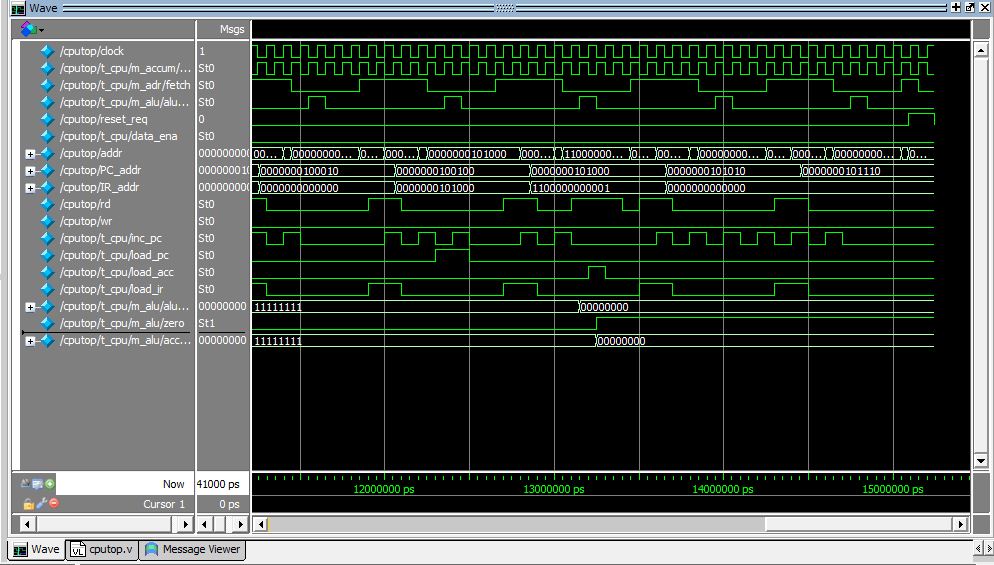Select the /cputop/IR_addr signal name
The height and width of the screenshot is (565, 994).
tap(99, 188)
